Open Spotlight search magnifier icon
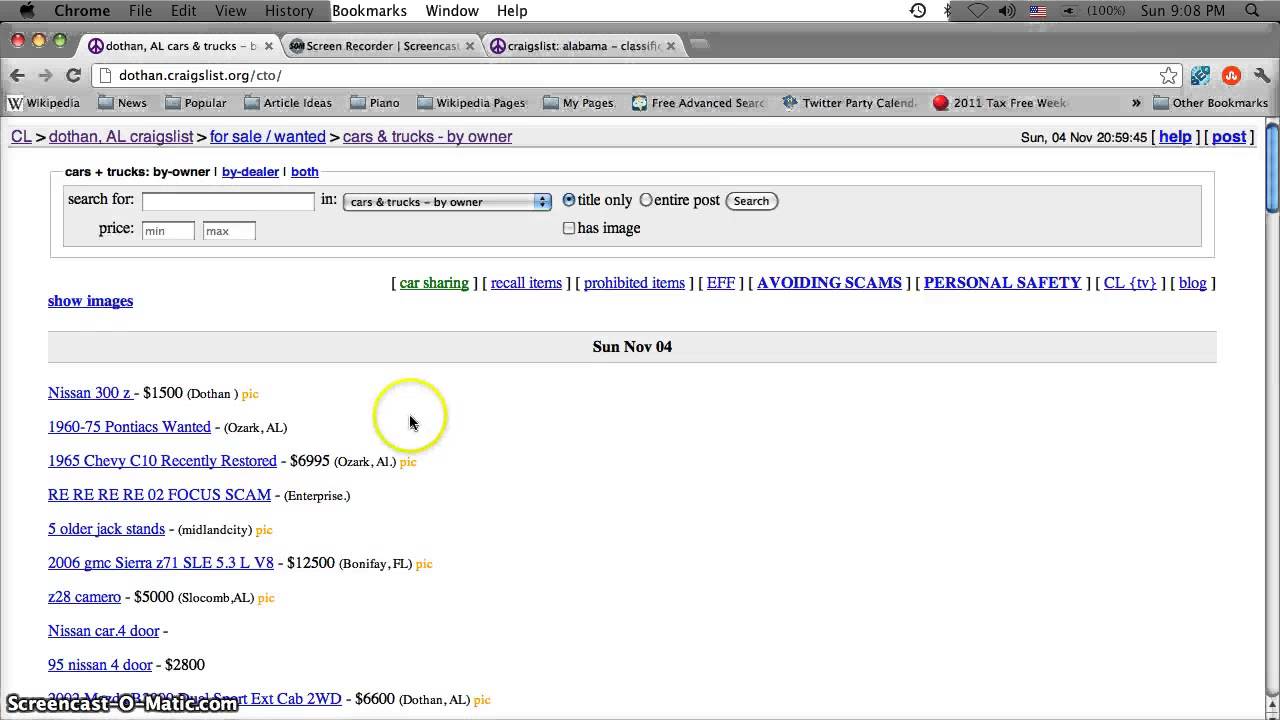1280x720 pixels. [1254, 11]
